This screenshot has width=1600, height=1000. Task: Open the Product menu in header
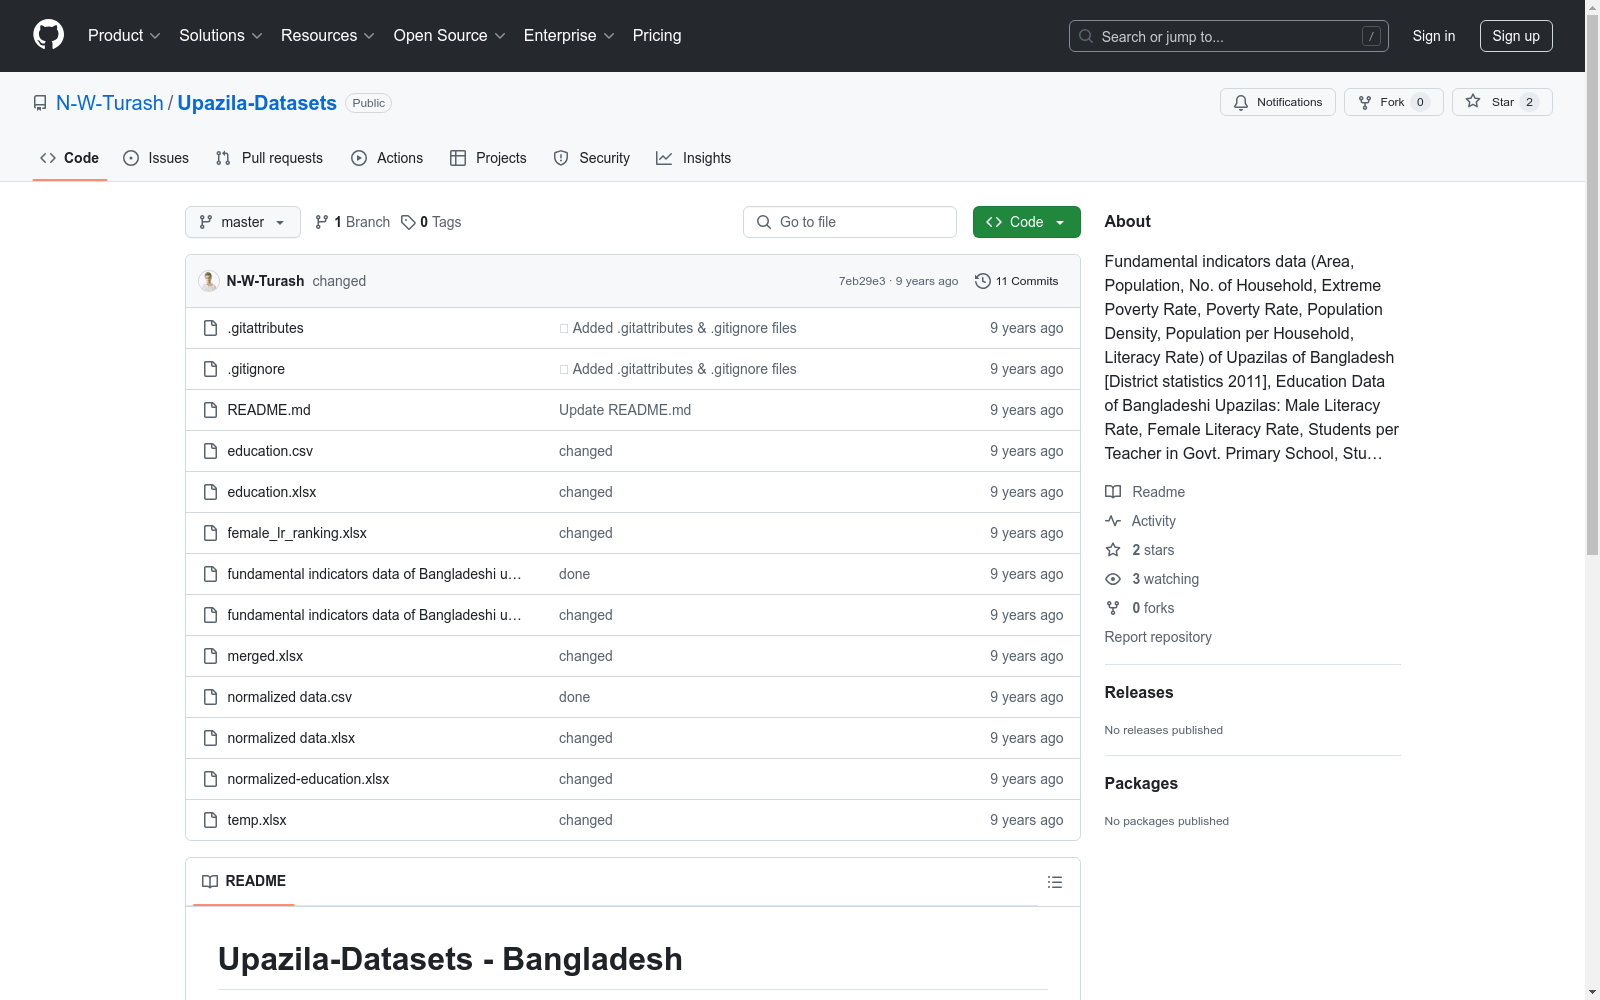[x=124, y=36]
